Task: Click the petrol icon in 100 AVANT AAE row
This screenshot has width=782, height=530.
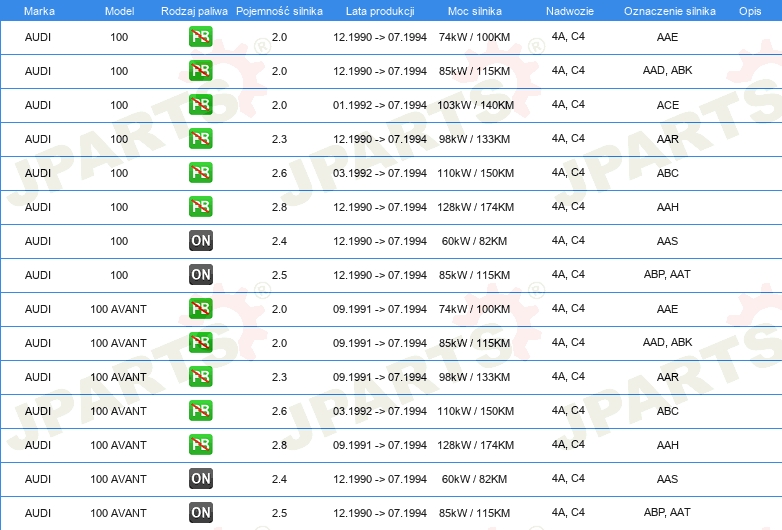Action: pyautogui.click(x=200, y=309)
